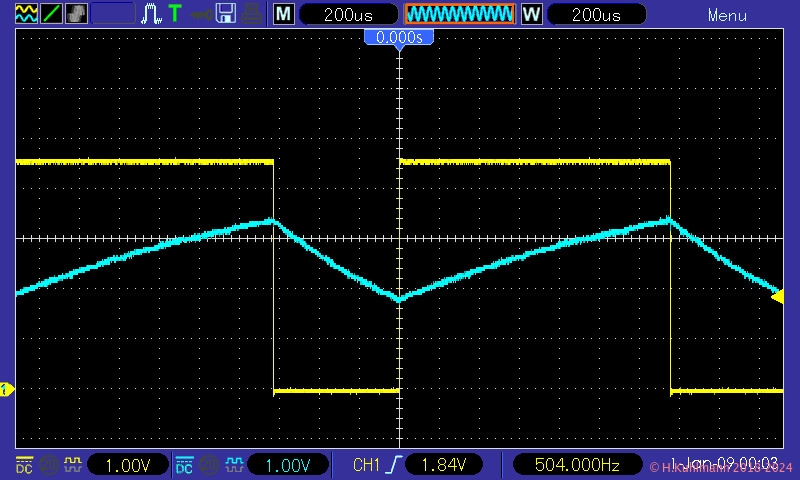Click the printer icon
The image size is (800, 480).
(x=252, y=14)
